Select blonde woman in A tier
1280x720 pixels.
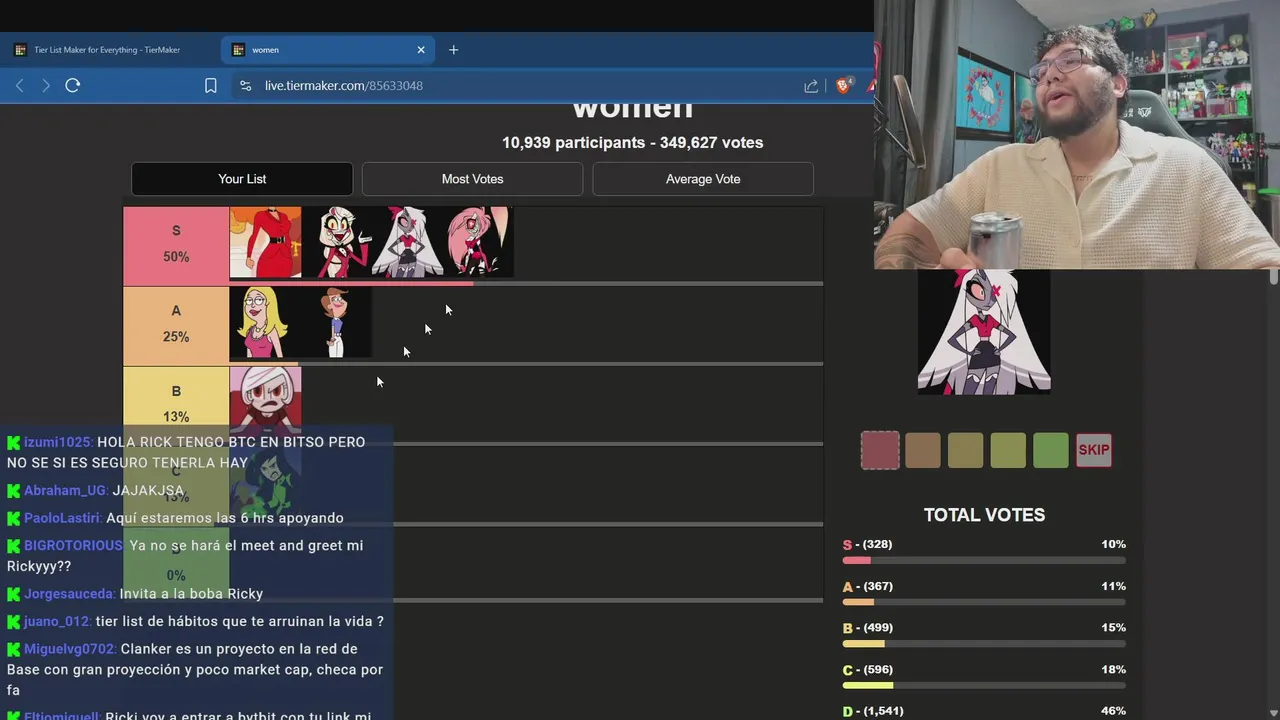(265, 322)
